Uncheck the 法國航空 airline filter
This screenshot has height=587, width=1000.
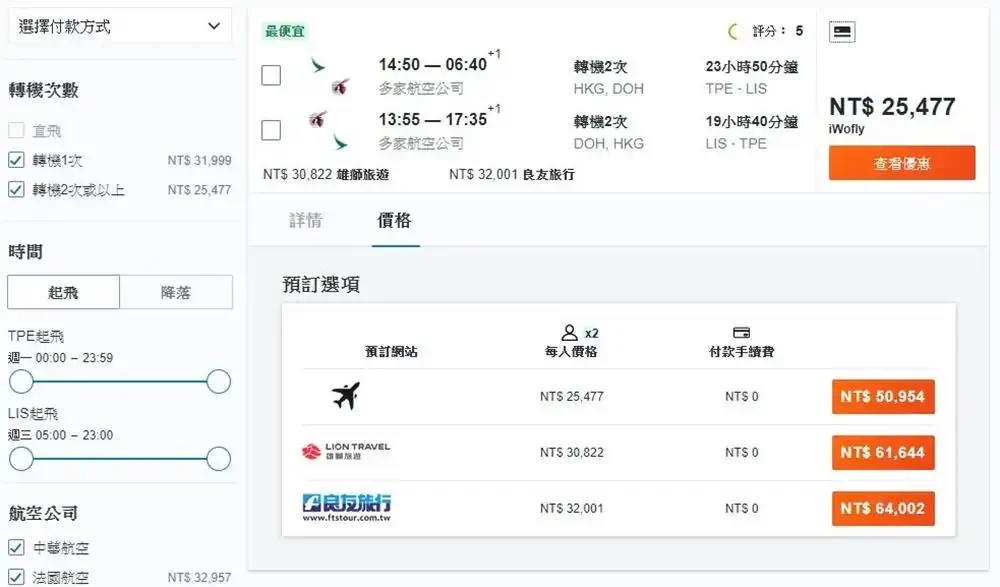[16, 577]
